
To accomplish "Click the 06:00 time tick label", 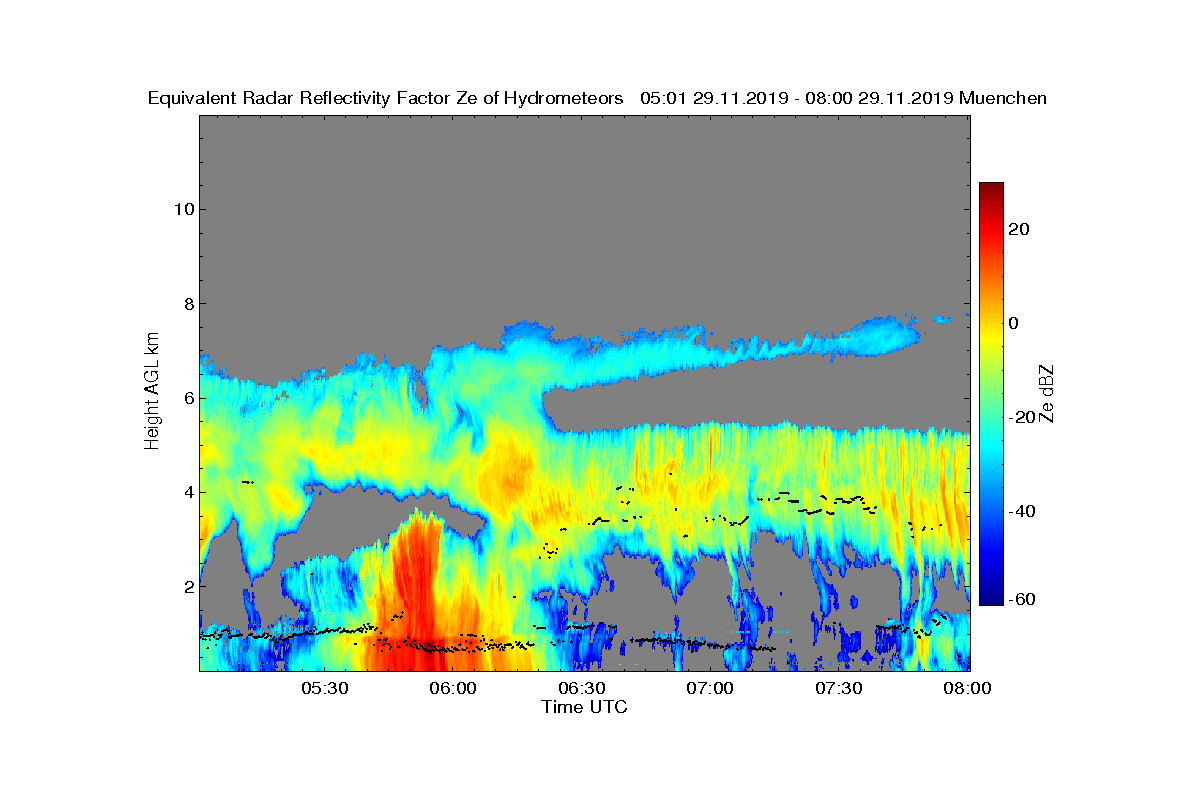I will click(455, 688).
